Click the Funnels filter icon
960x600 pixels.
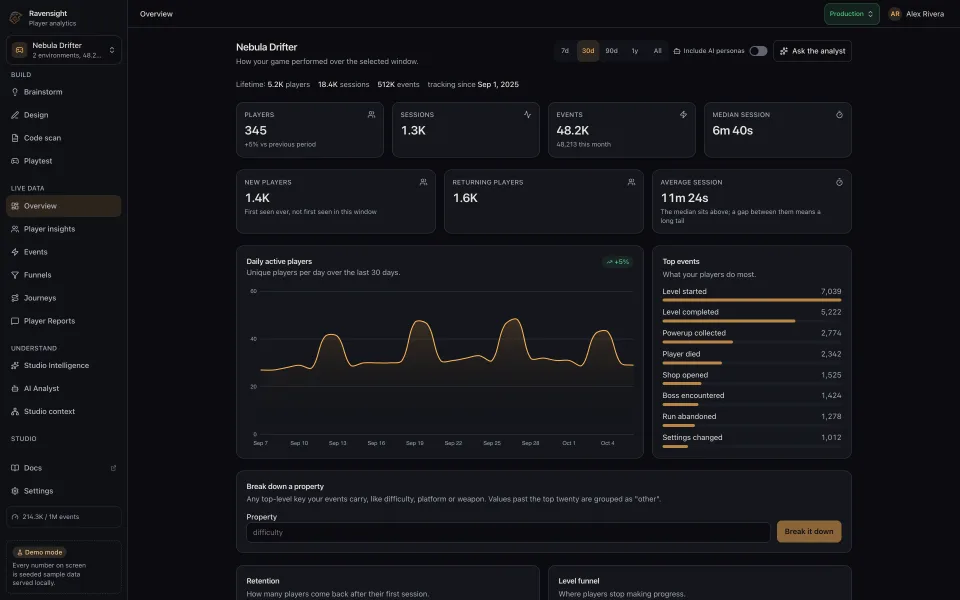click(x=15, y=276)
